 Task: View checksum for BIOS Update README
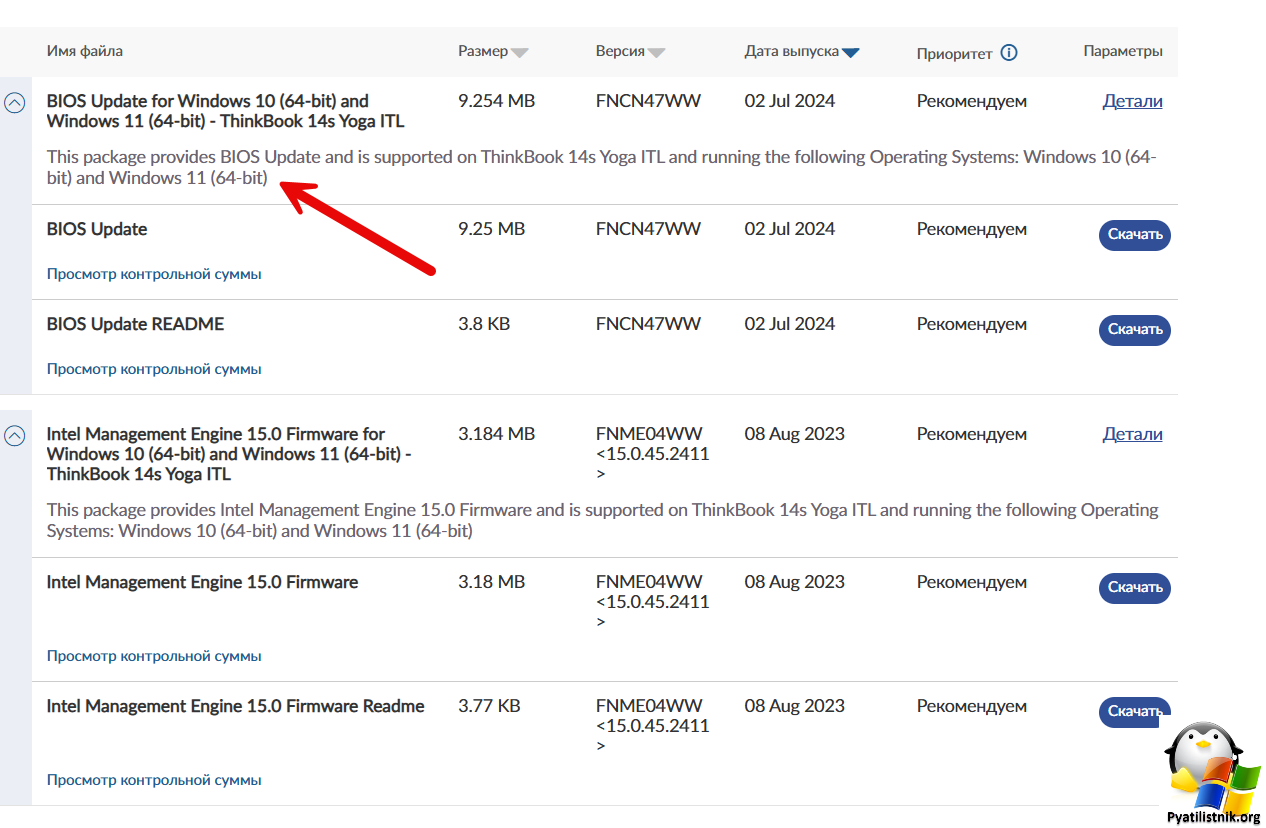(x=154, y=369)
